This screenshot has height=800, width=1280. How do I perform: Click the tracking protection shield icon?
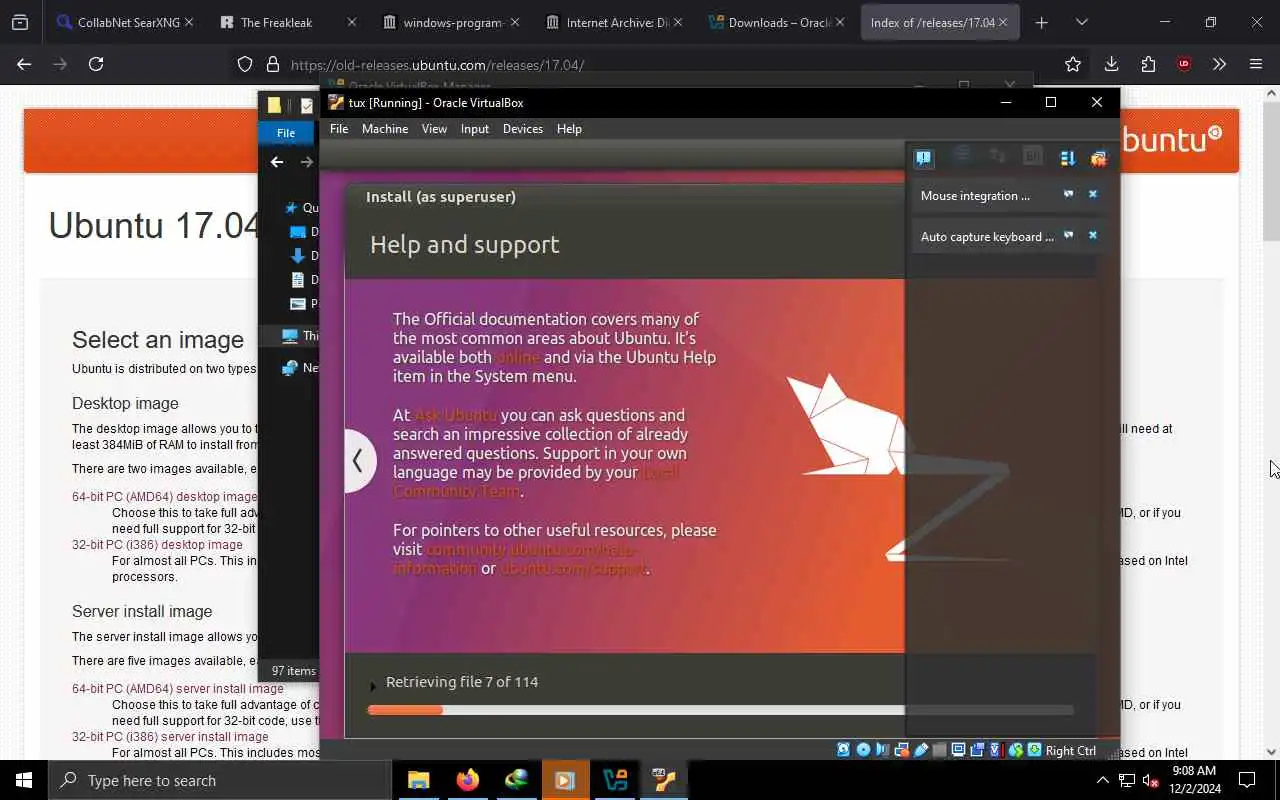pyautogui.click(x=245, y=64)
